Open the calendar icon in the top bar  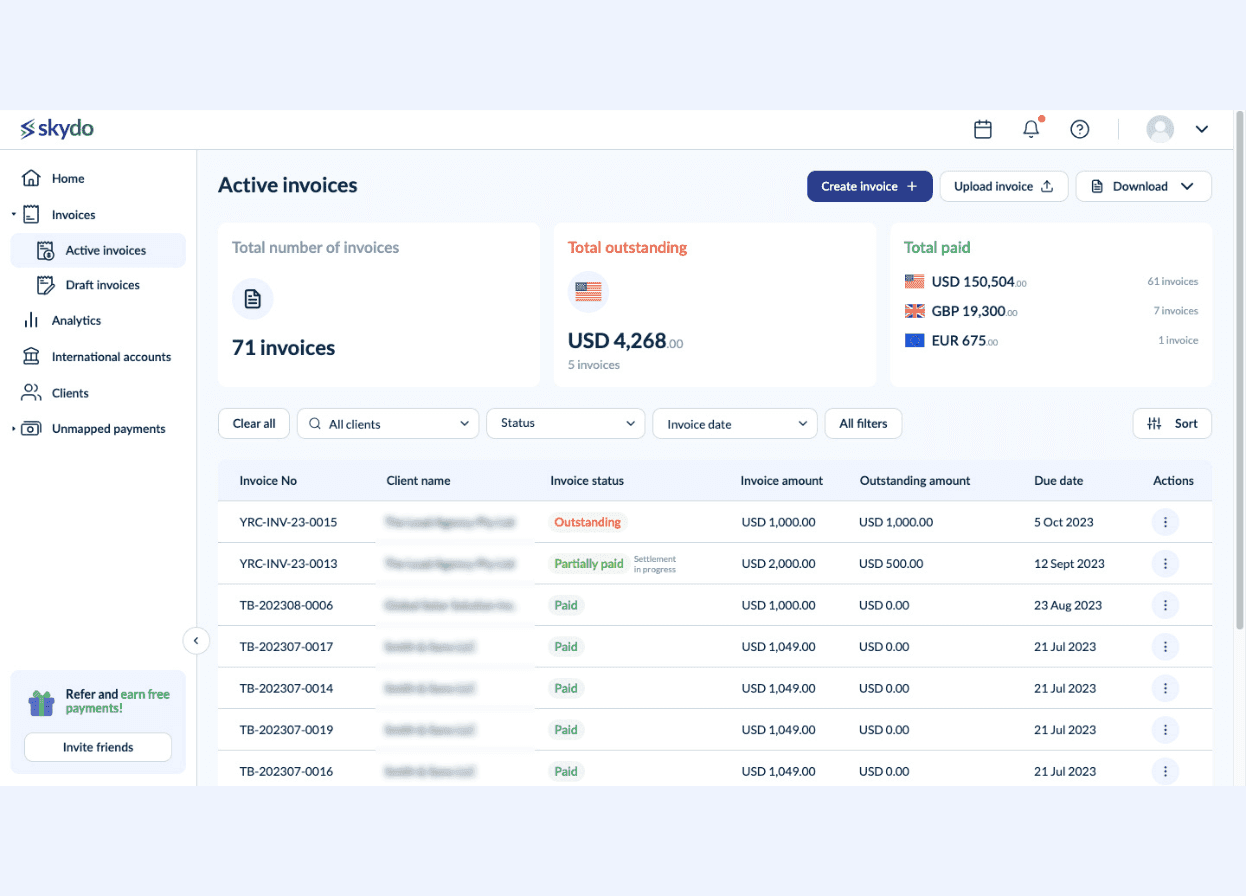click(x=982, y=129)
